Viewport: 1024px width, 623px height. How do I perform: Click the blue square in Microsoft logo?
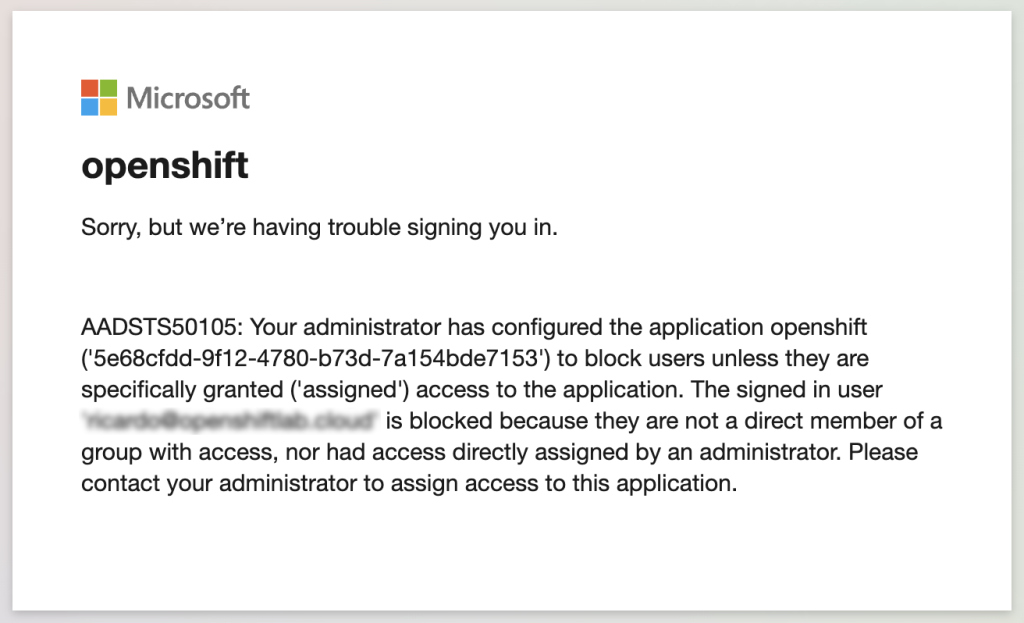coord(90,107)
